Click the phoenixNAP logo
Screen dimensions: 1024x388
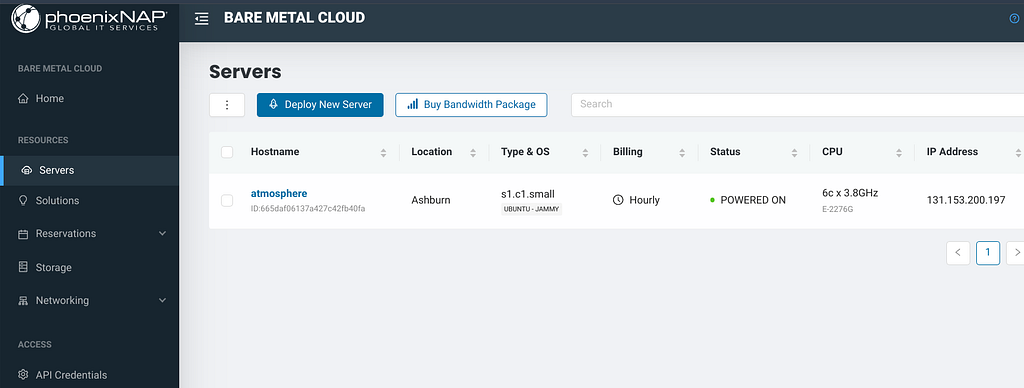[x=89, y=18]
